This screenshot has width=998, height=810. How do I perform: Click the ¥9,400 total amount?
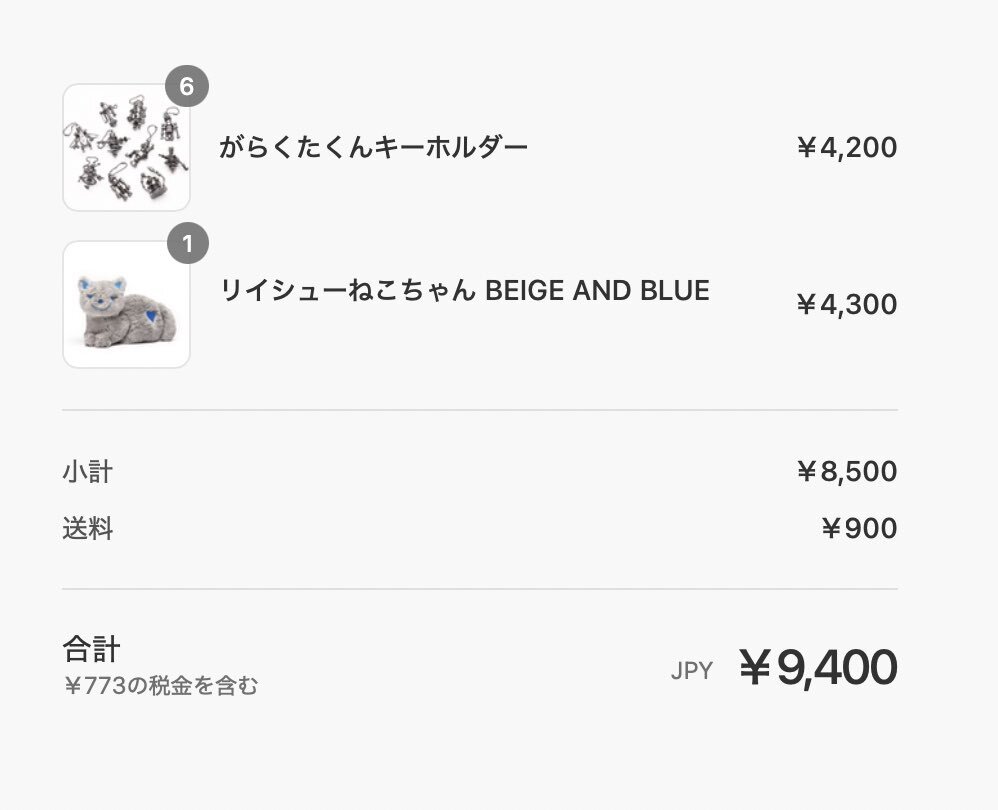(x=819, y=667)
